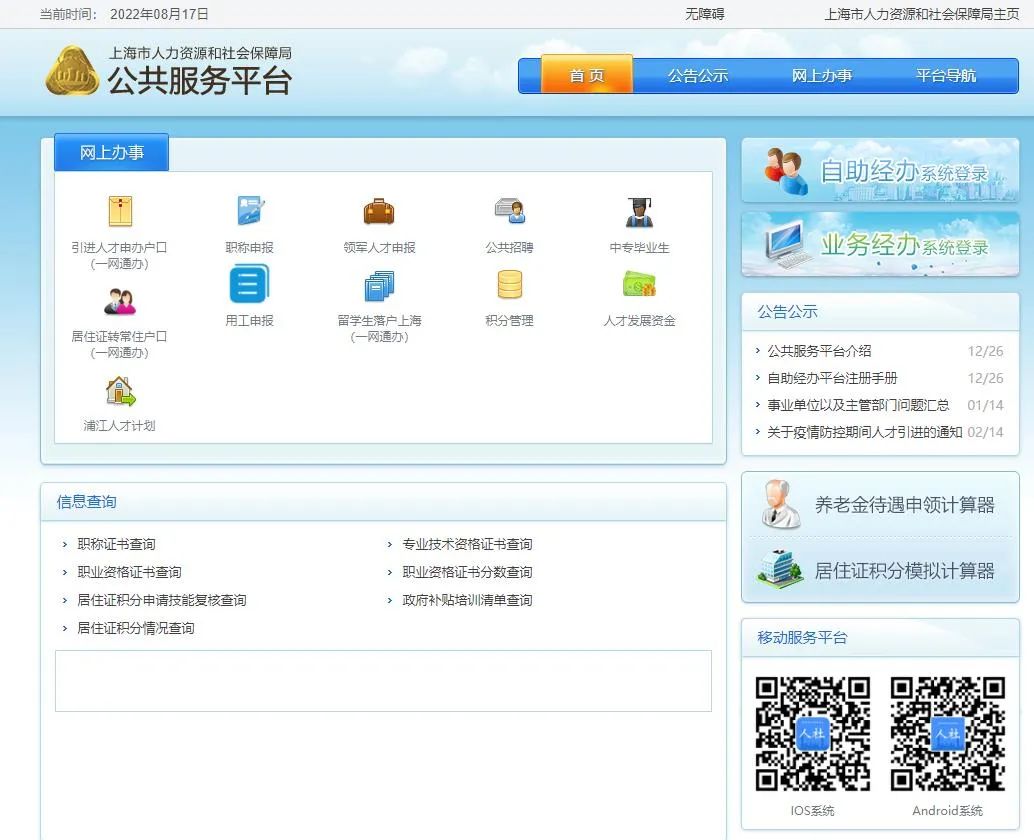Click the computer icon on 业务经办 banner
This screenshot has width=1034, height=840.
point(789,244)
